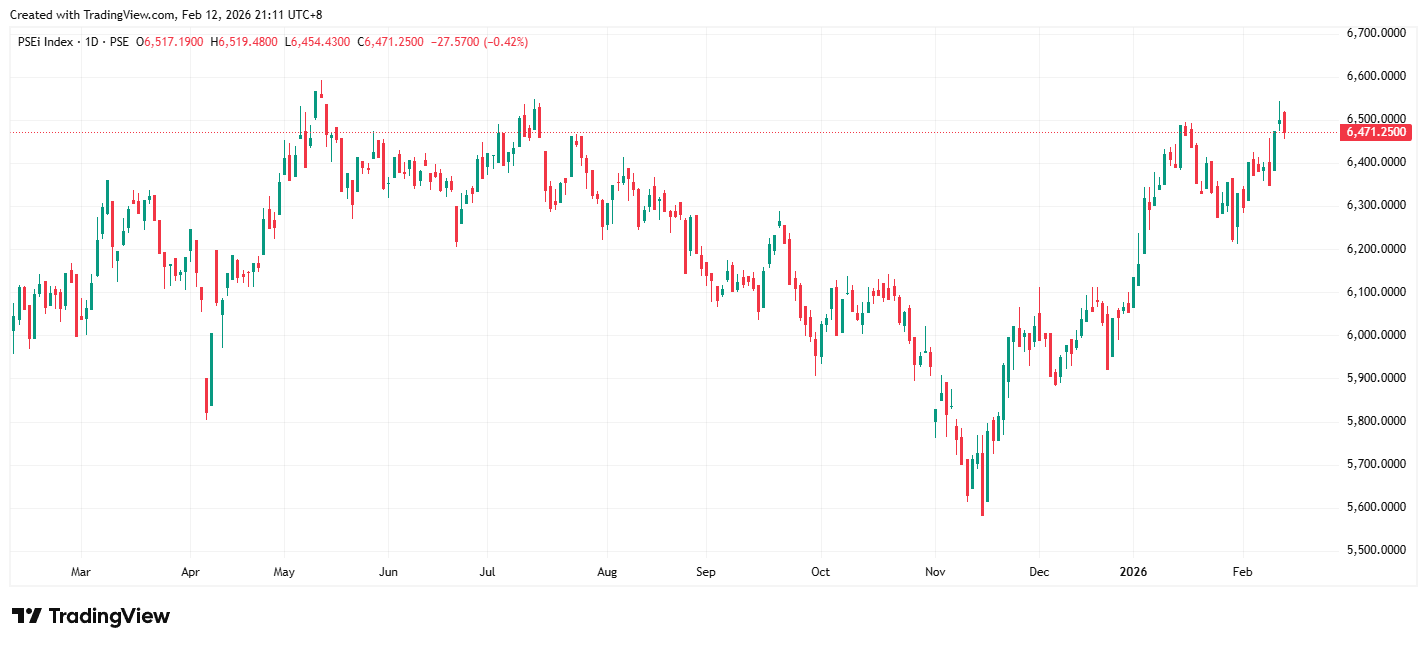Click the latest red candle at chart's right end
Viewport: 1427px width, 646px height.
[x=1285, y=123]
